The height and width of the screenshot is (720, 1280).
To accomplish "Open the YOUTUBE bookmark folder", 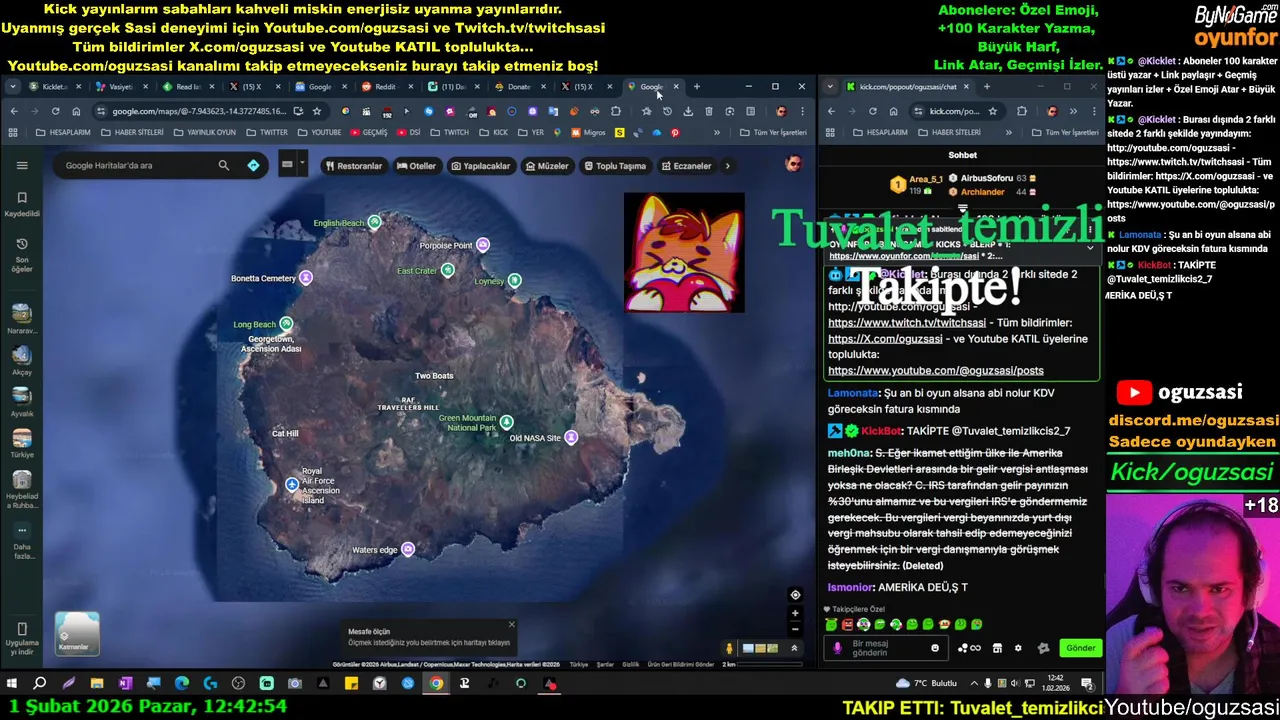I will [319, 132].
